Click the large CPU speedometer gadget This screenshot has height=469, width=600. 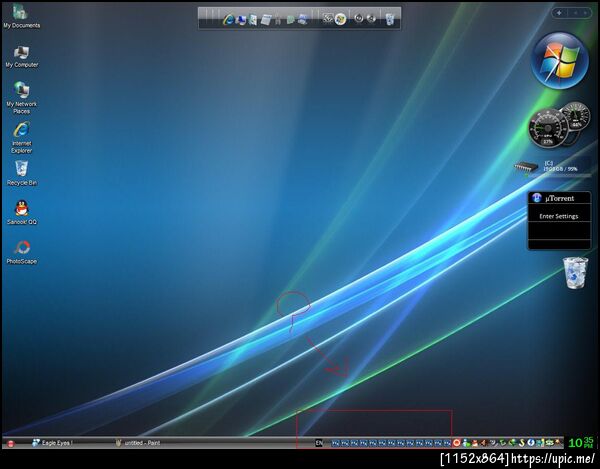pyautogui.click(x=548, y=128)
